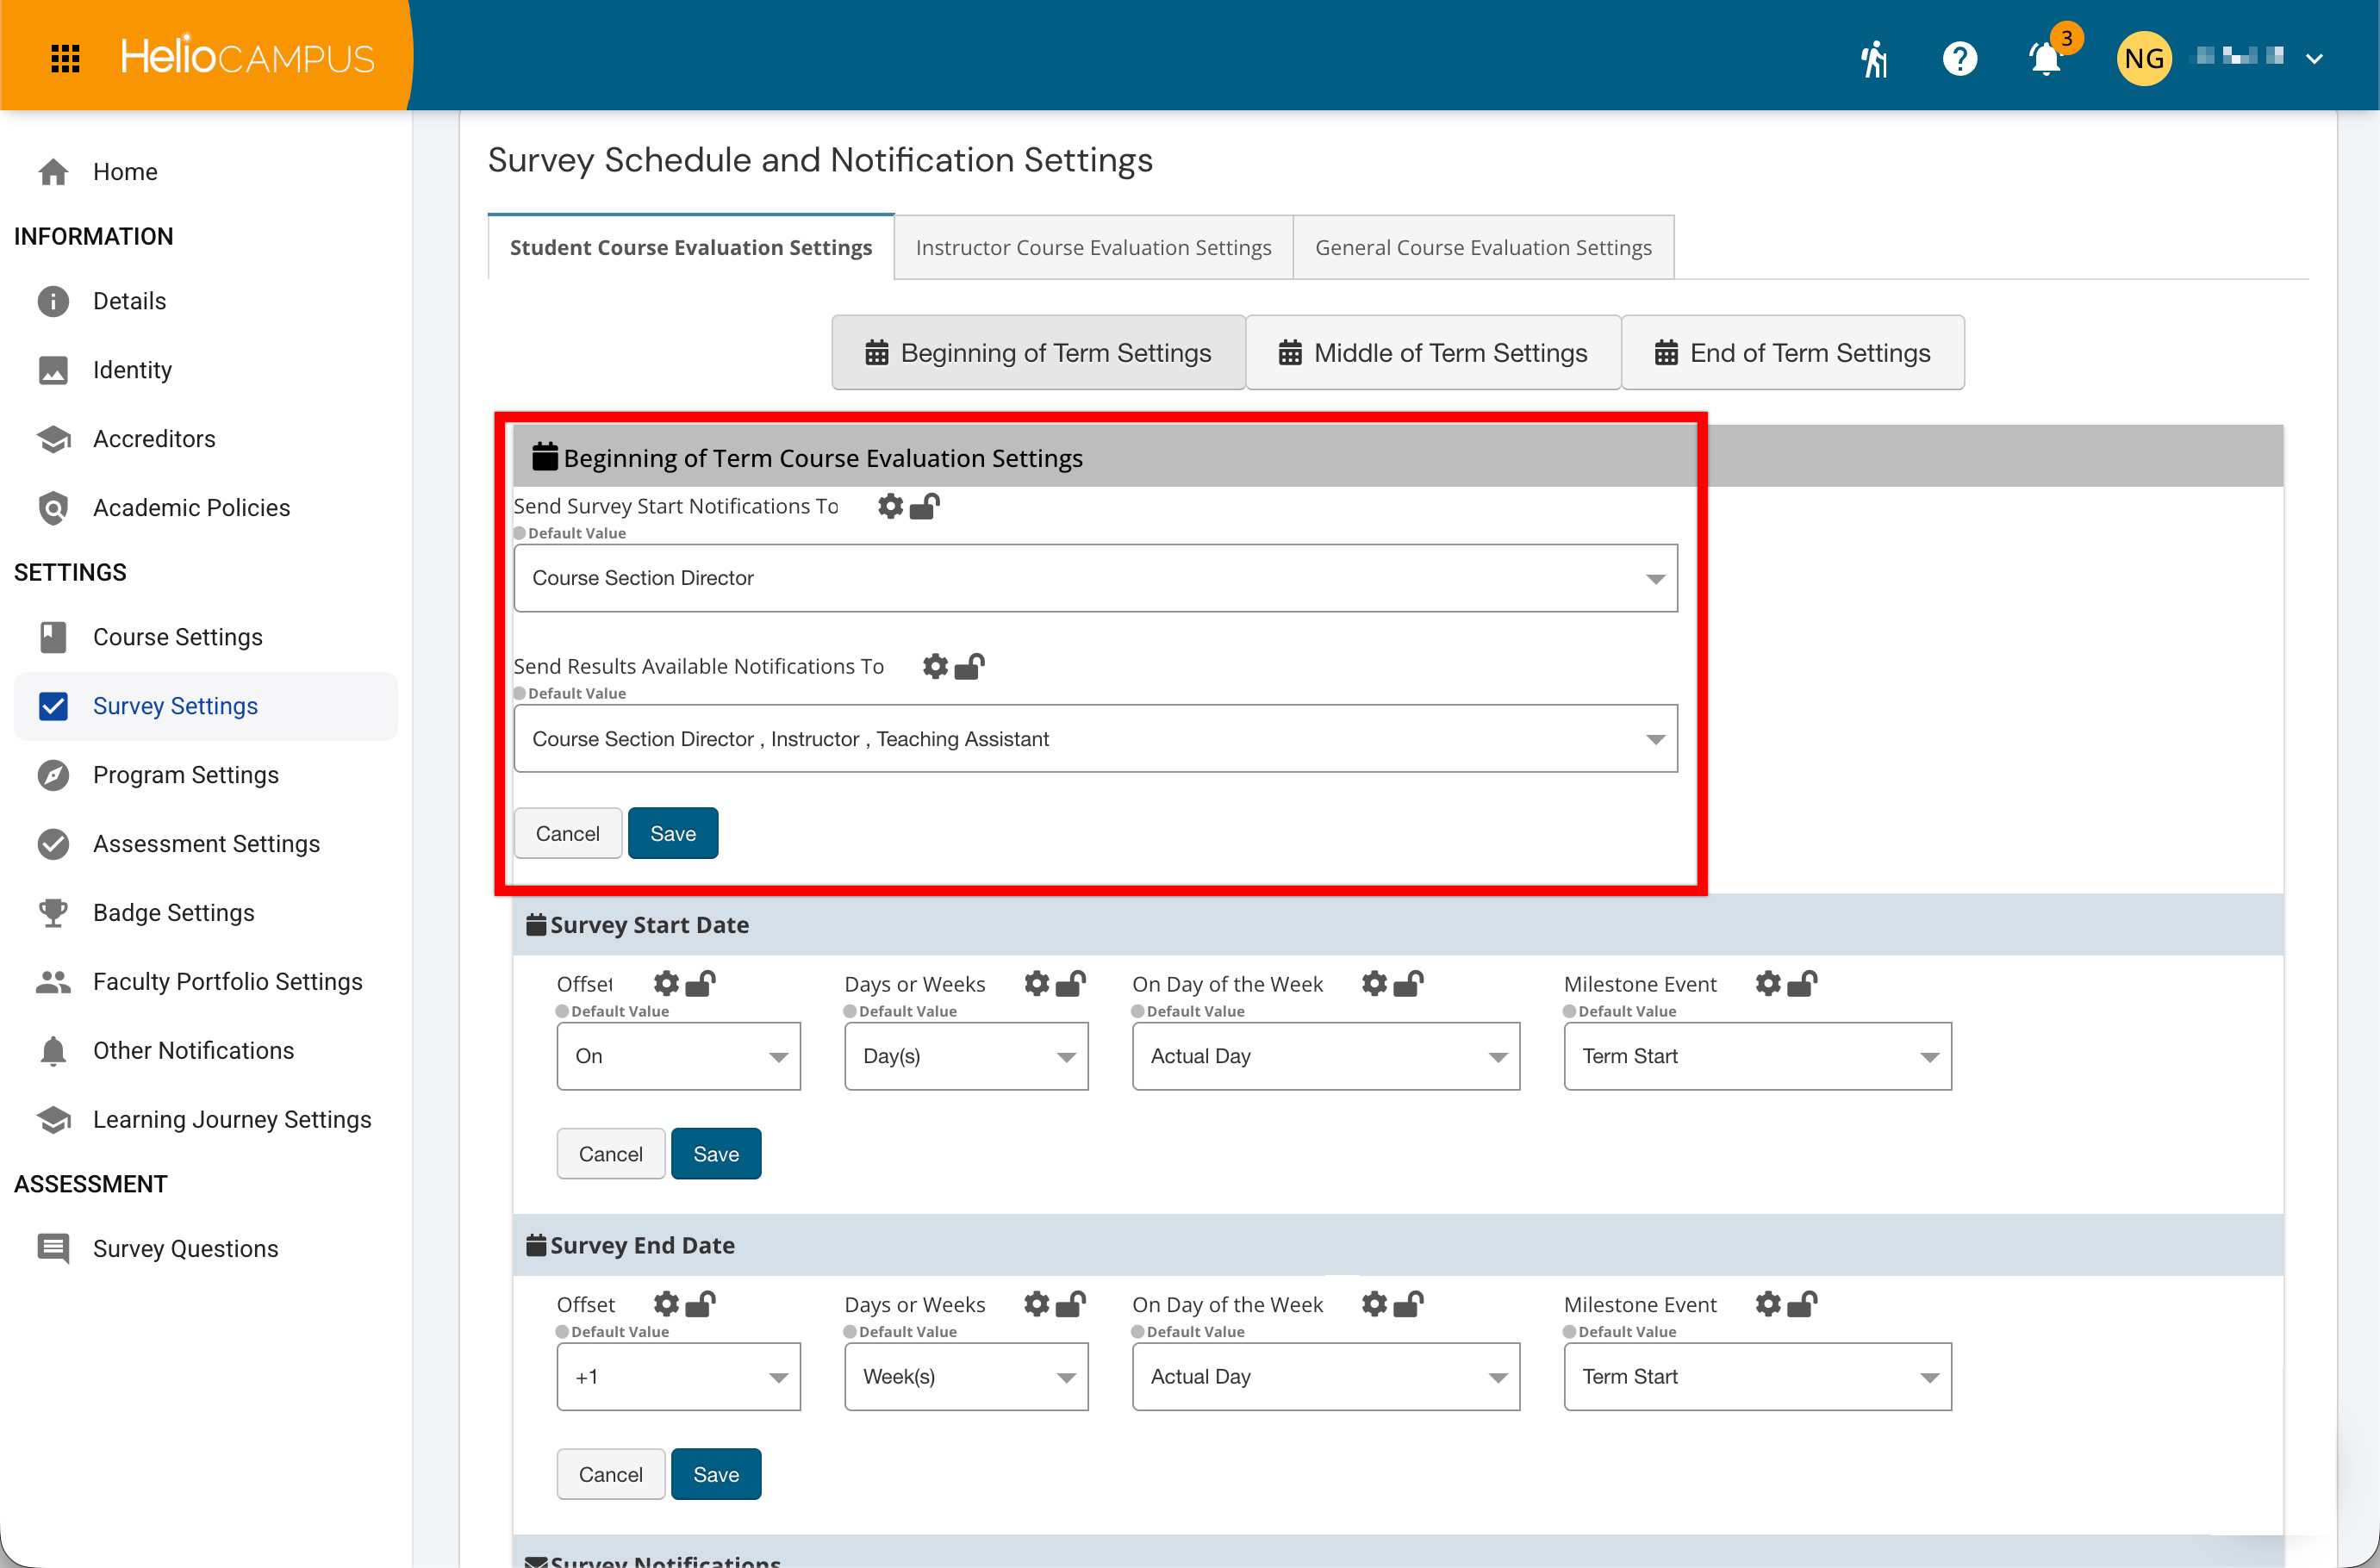Open the apps grid launcher icon

[65, 58]
